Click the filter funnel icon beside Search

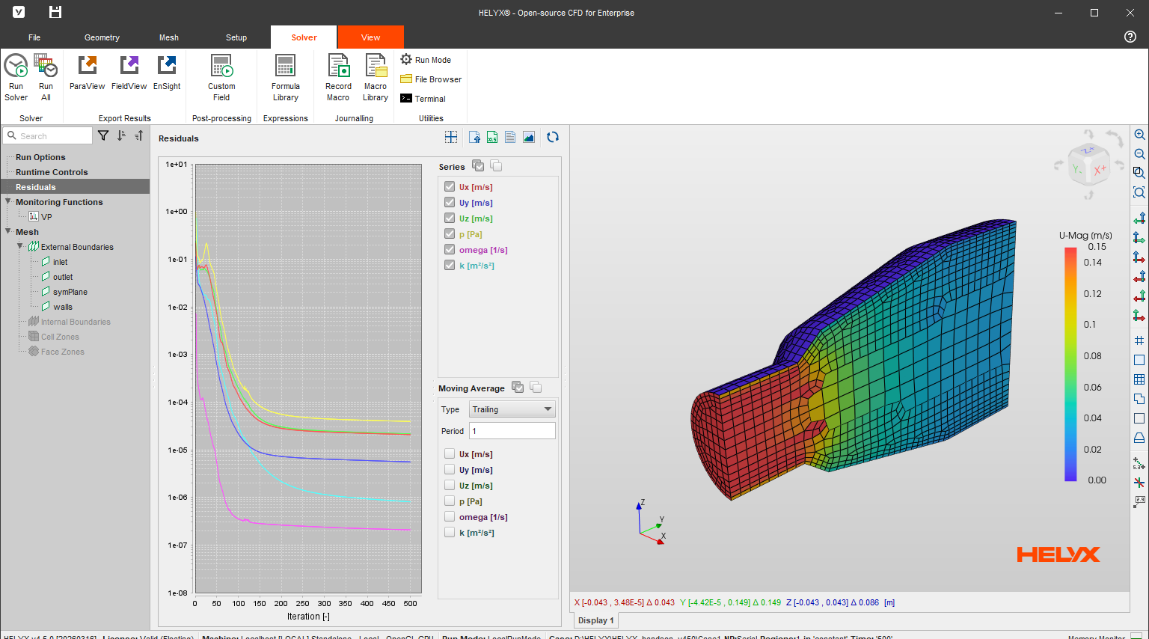(103, 136)
